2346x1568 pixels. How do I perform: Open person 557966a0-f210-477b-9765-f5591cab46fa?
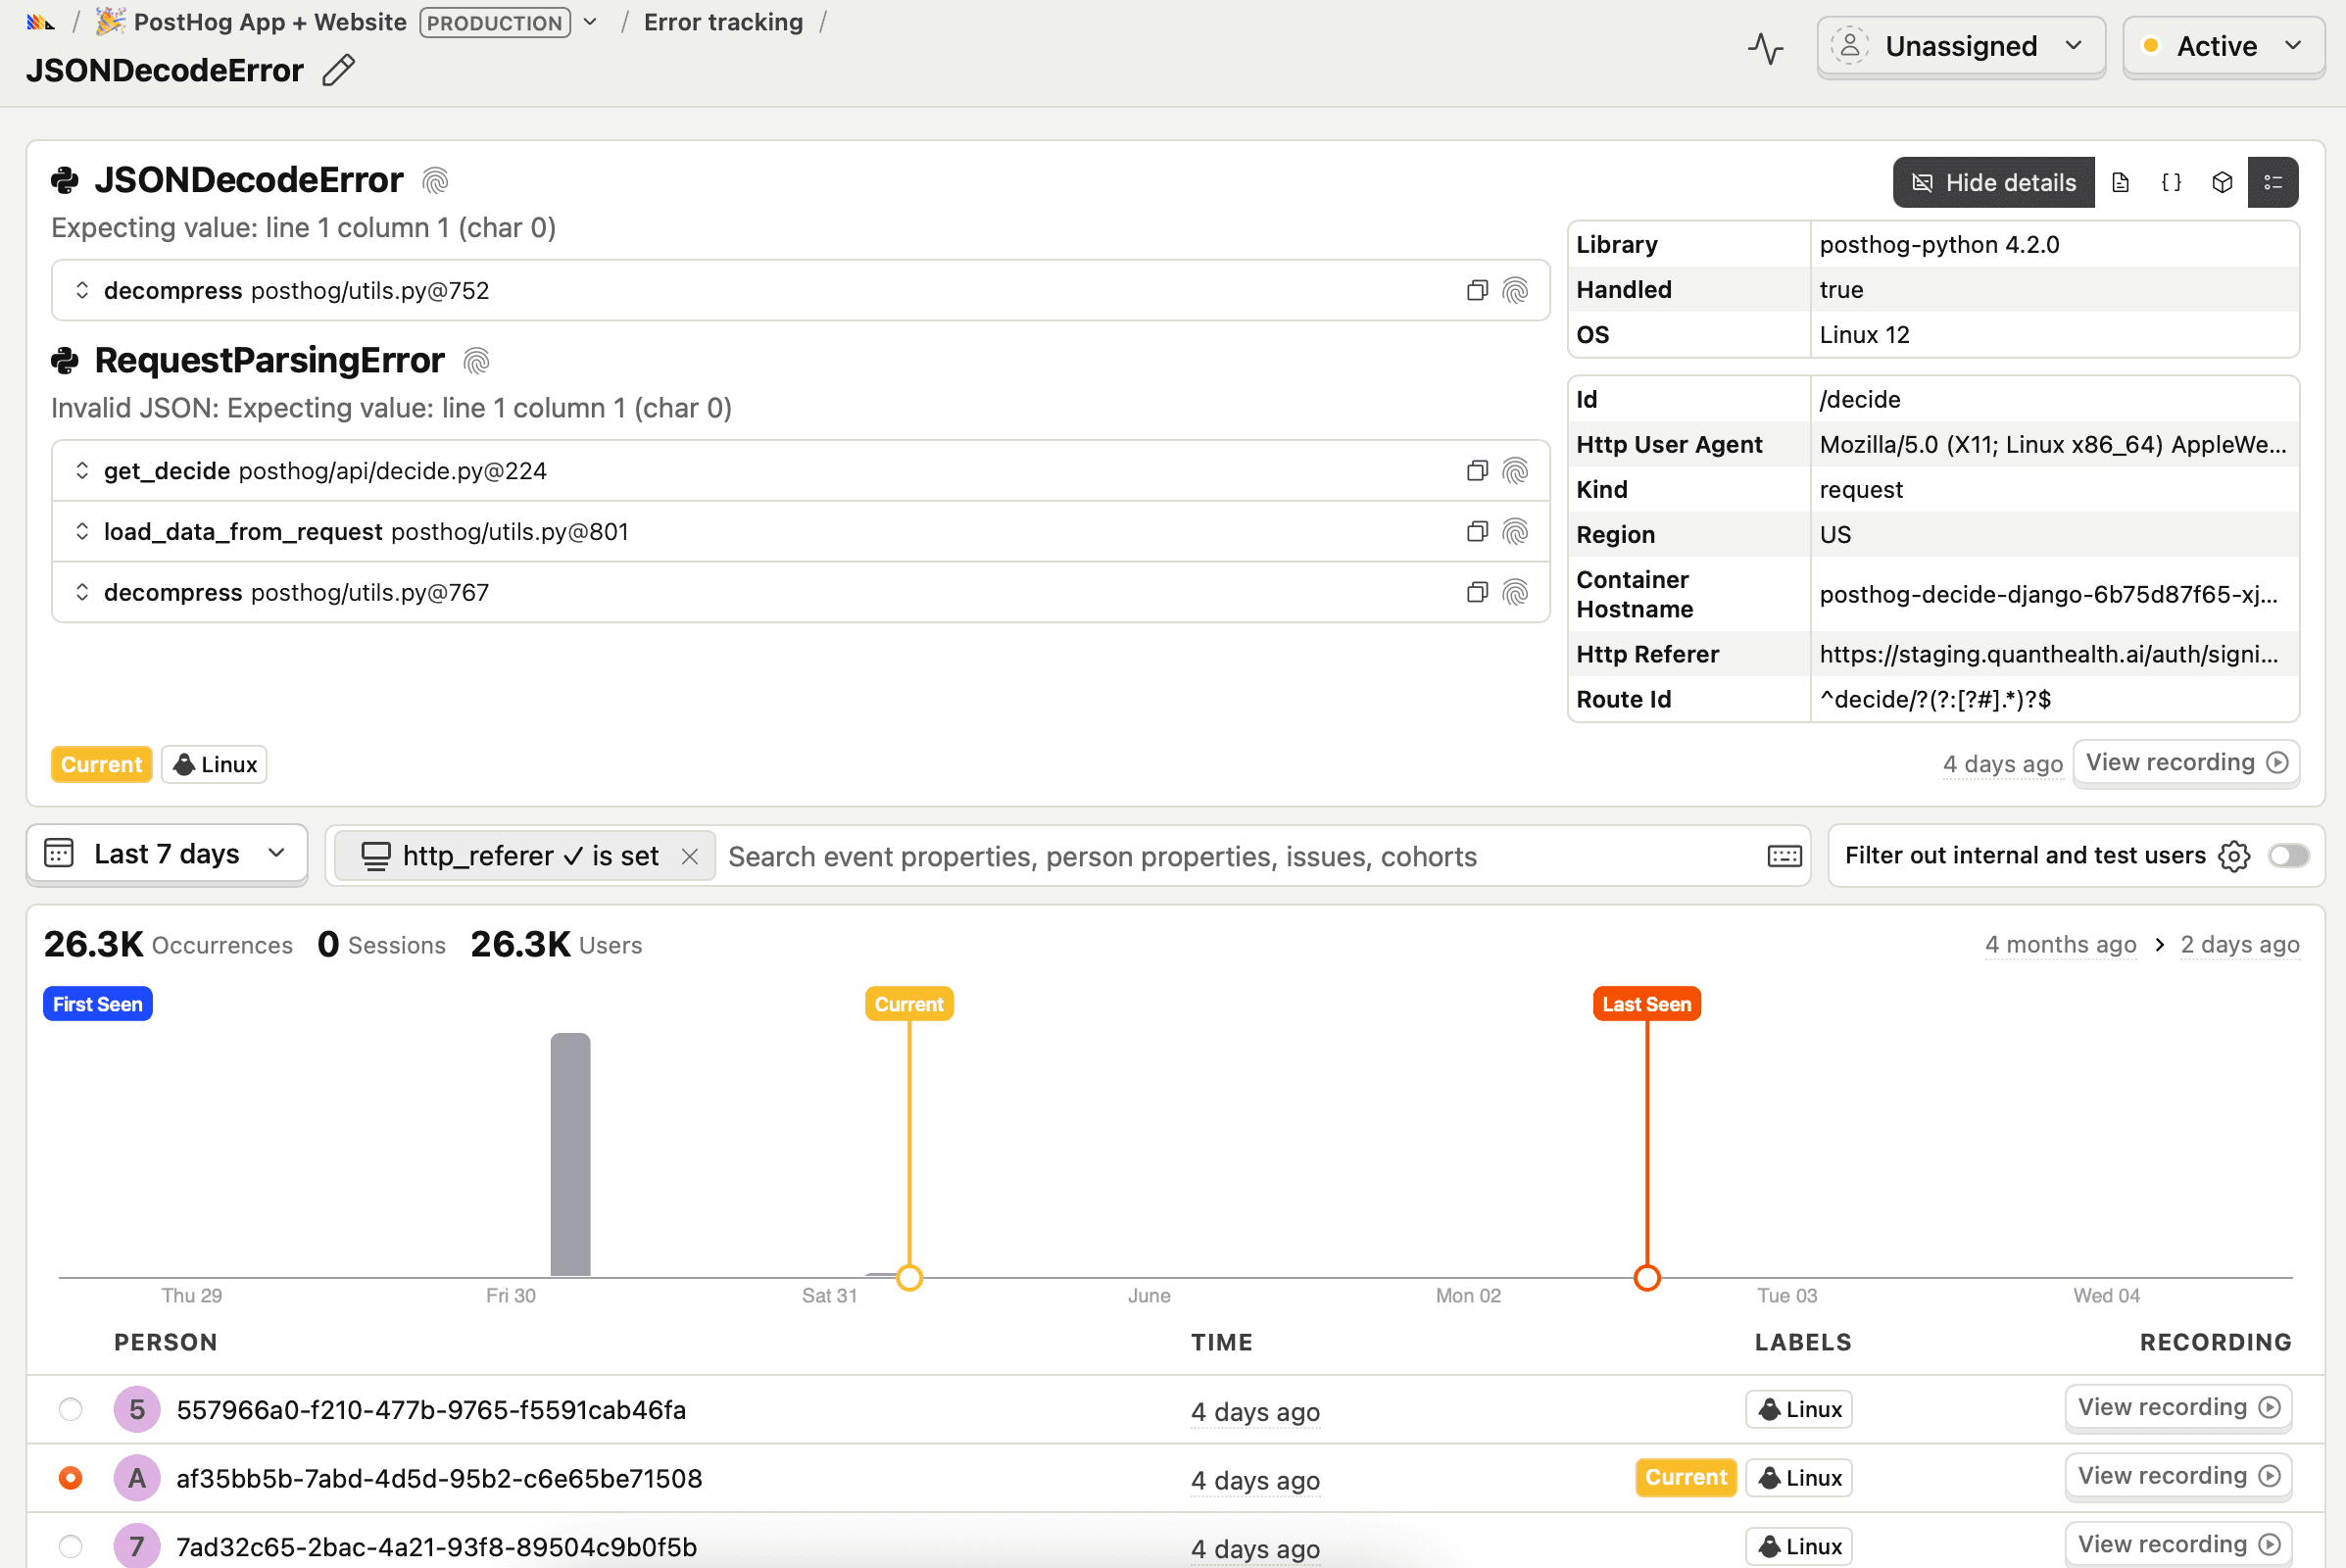431,1411
